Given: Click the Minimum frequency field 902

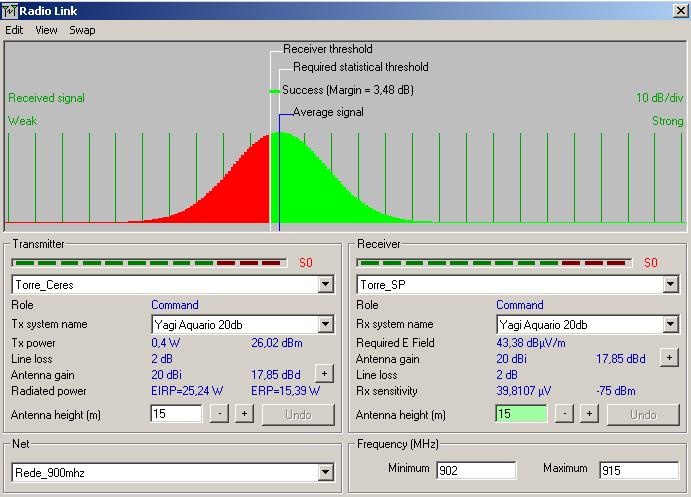Looking at the screenshot, I should coord(476,471).
